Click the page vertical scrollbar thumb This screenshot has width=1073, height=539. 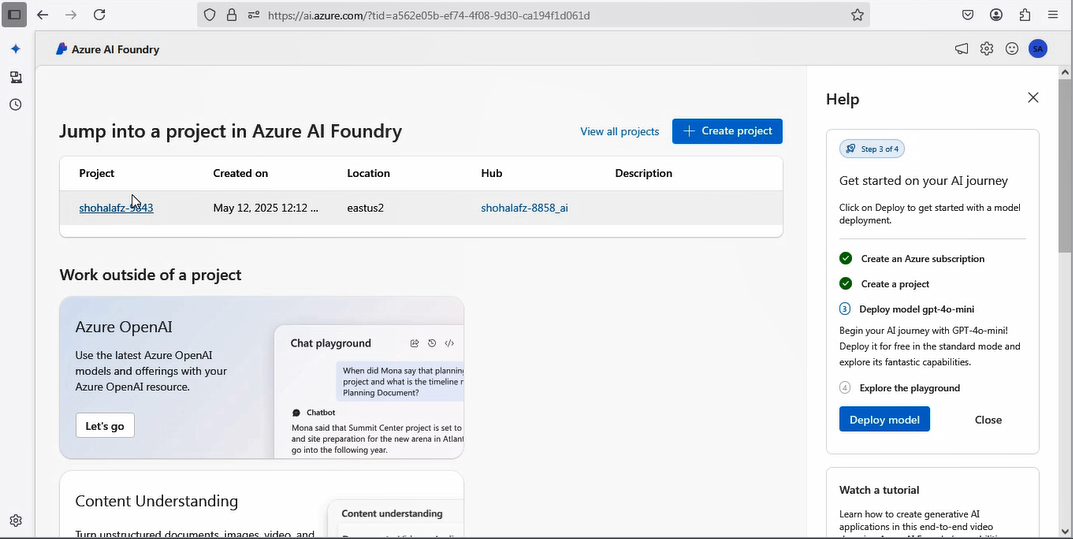pos(1065,165)
